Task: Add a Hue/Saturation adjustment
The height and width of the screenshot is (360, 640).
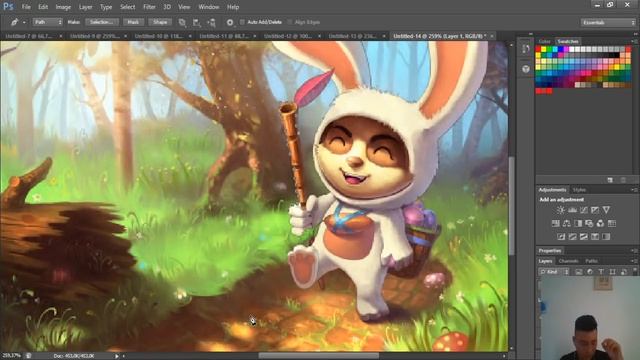Action: (x=556, y=223)
